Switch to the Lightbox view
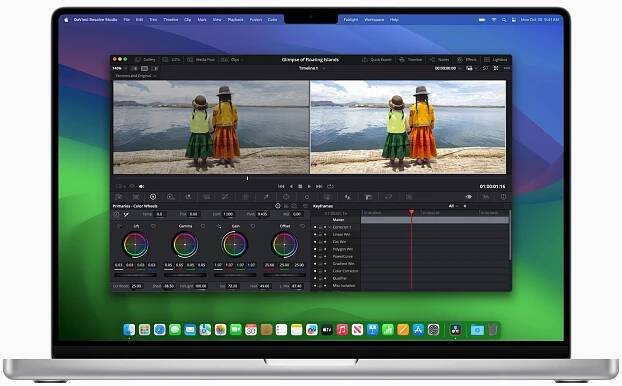 tap(495, 60)
